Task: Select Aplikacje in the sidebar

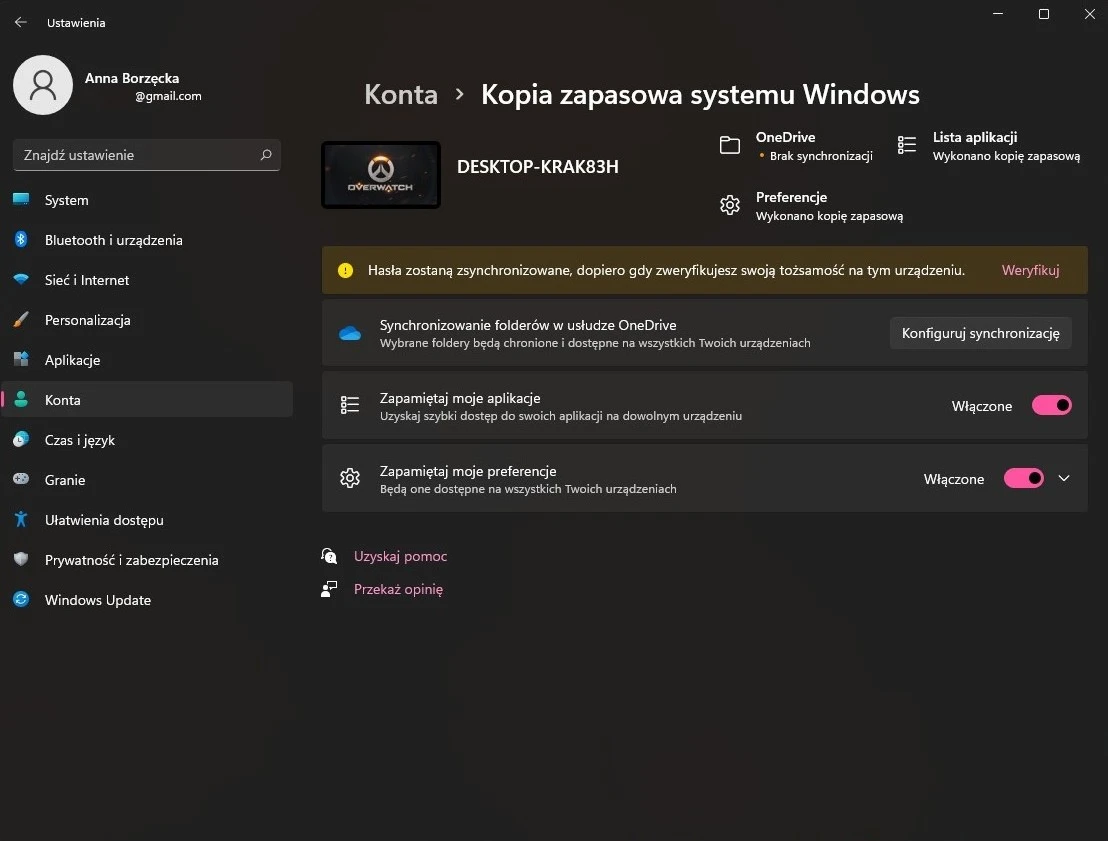Action: (x=75, y=360)
